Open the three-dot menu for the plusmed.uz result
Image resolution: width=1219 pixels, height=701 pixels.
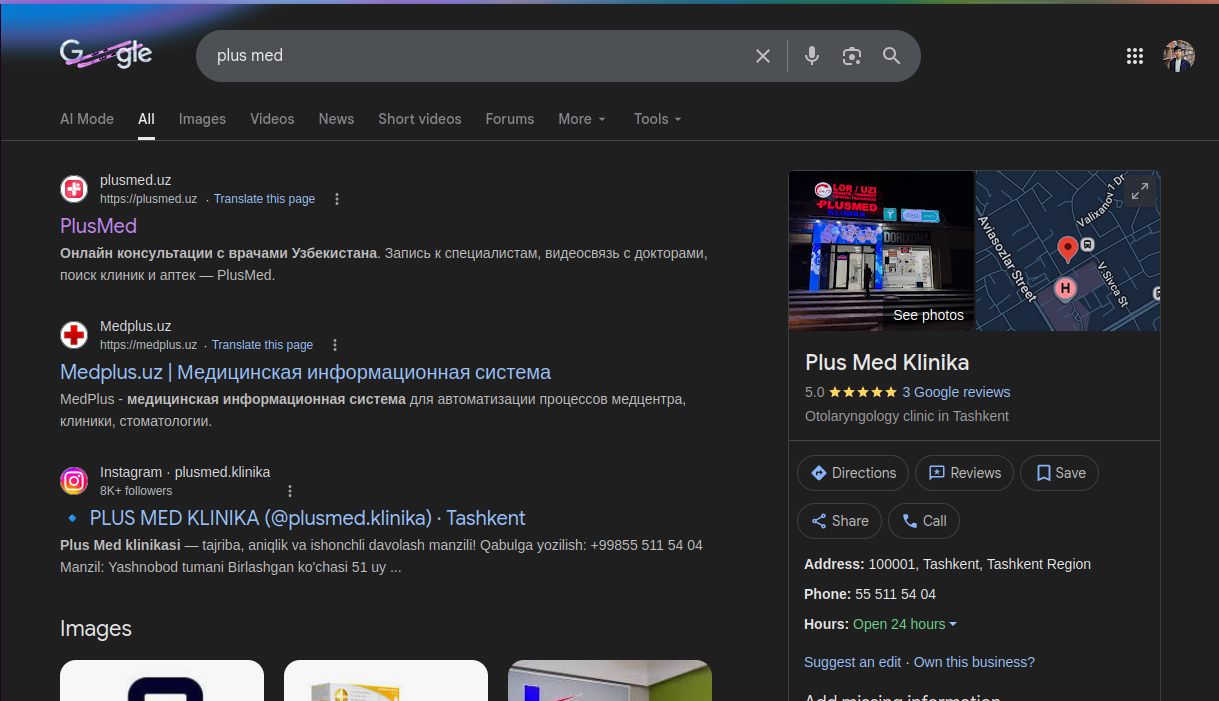pyautogui.click(x=337, y=199)
